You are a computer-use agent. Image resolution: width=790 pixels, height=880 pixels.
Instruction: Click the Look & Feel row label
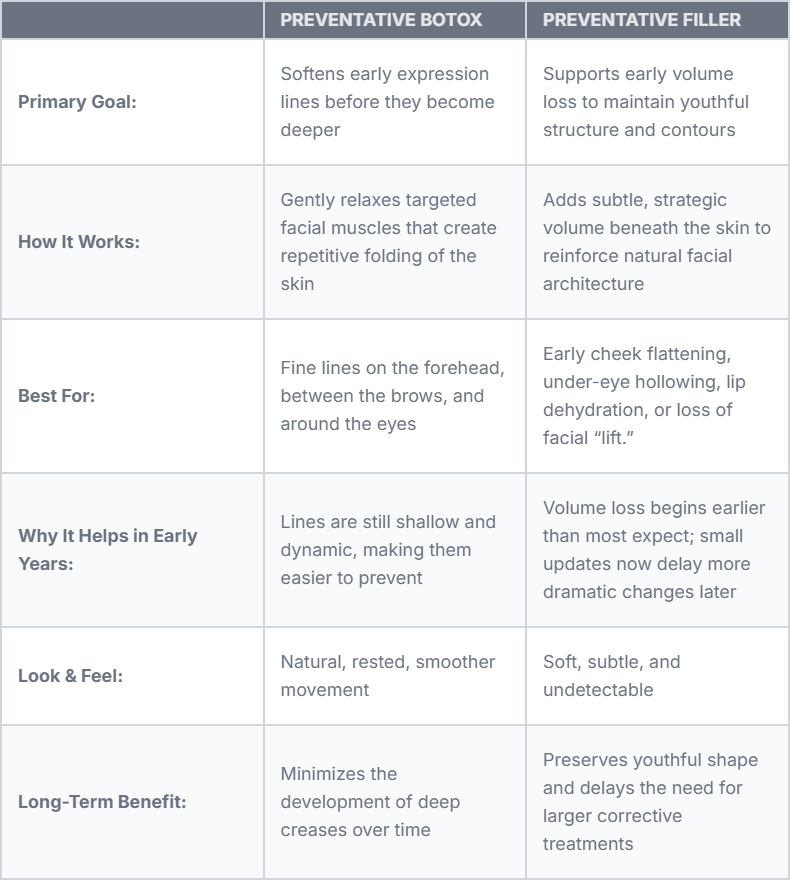[x=71, y=676]
